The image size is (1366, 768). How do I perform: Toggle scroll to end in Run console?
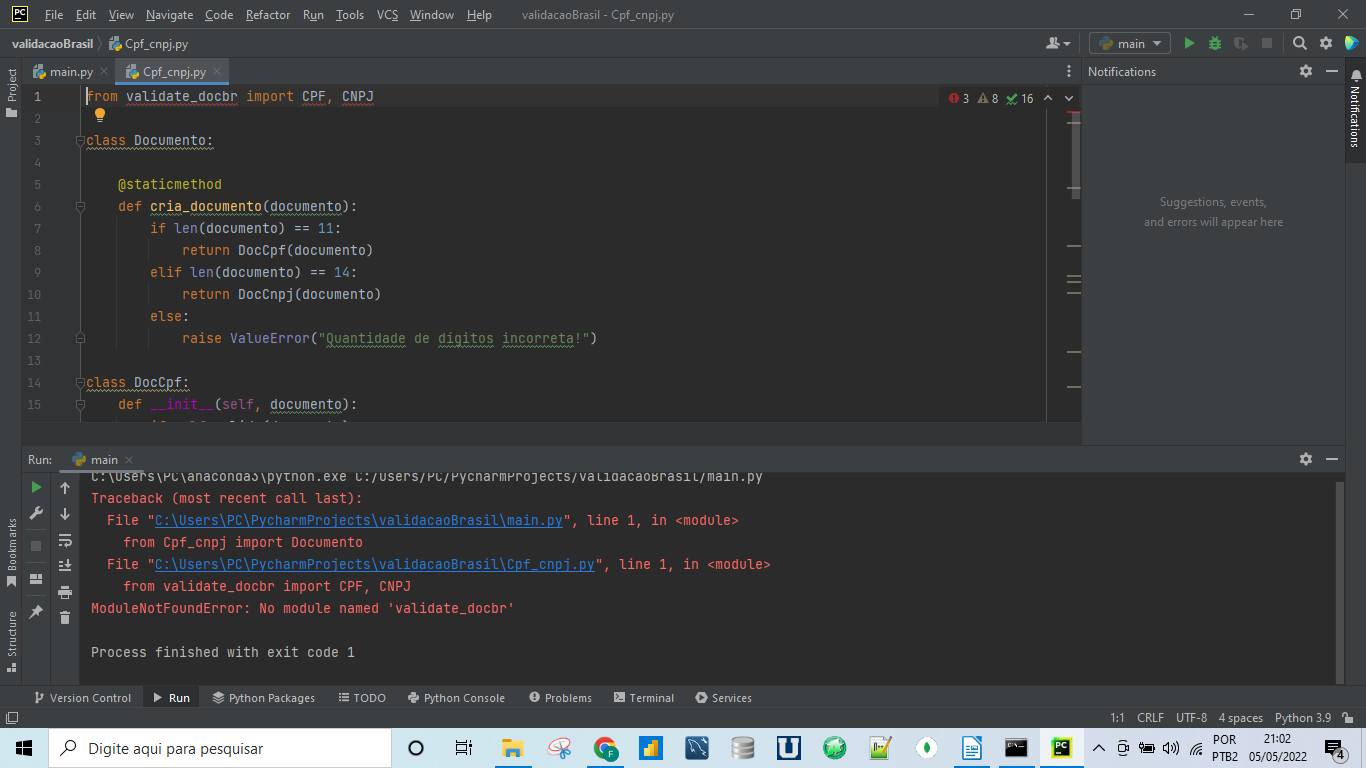pos(65,565)
